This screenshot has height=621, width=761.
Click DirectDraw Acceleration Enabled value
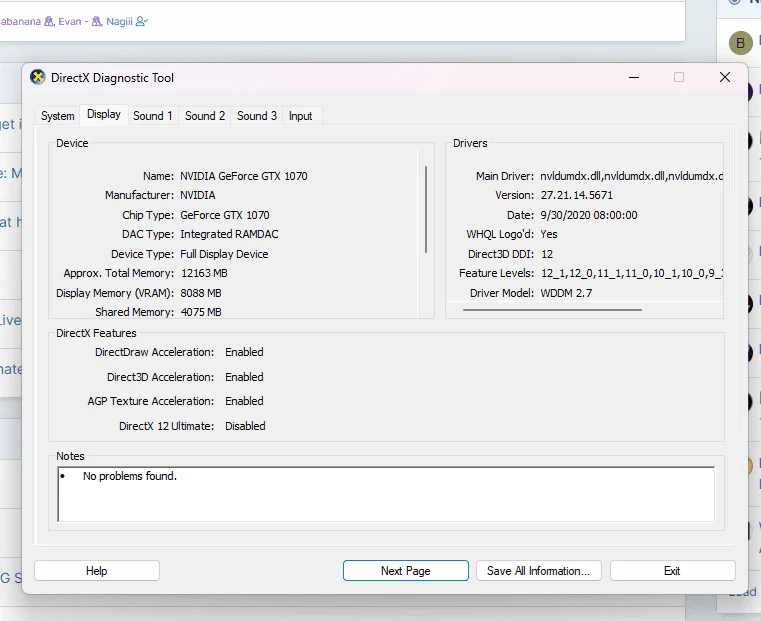coord(244,352)
